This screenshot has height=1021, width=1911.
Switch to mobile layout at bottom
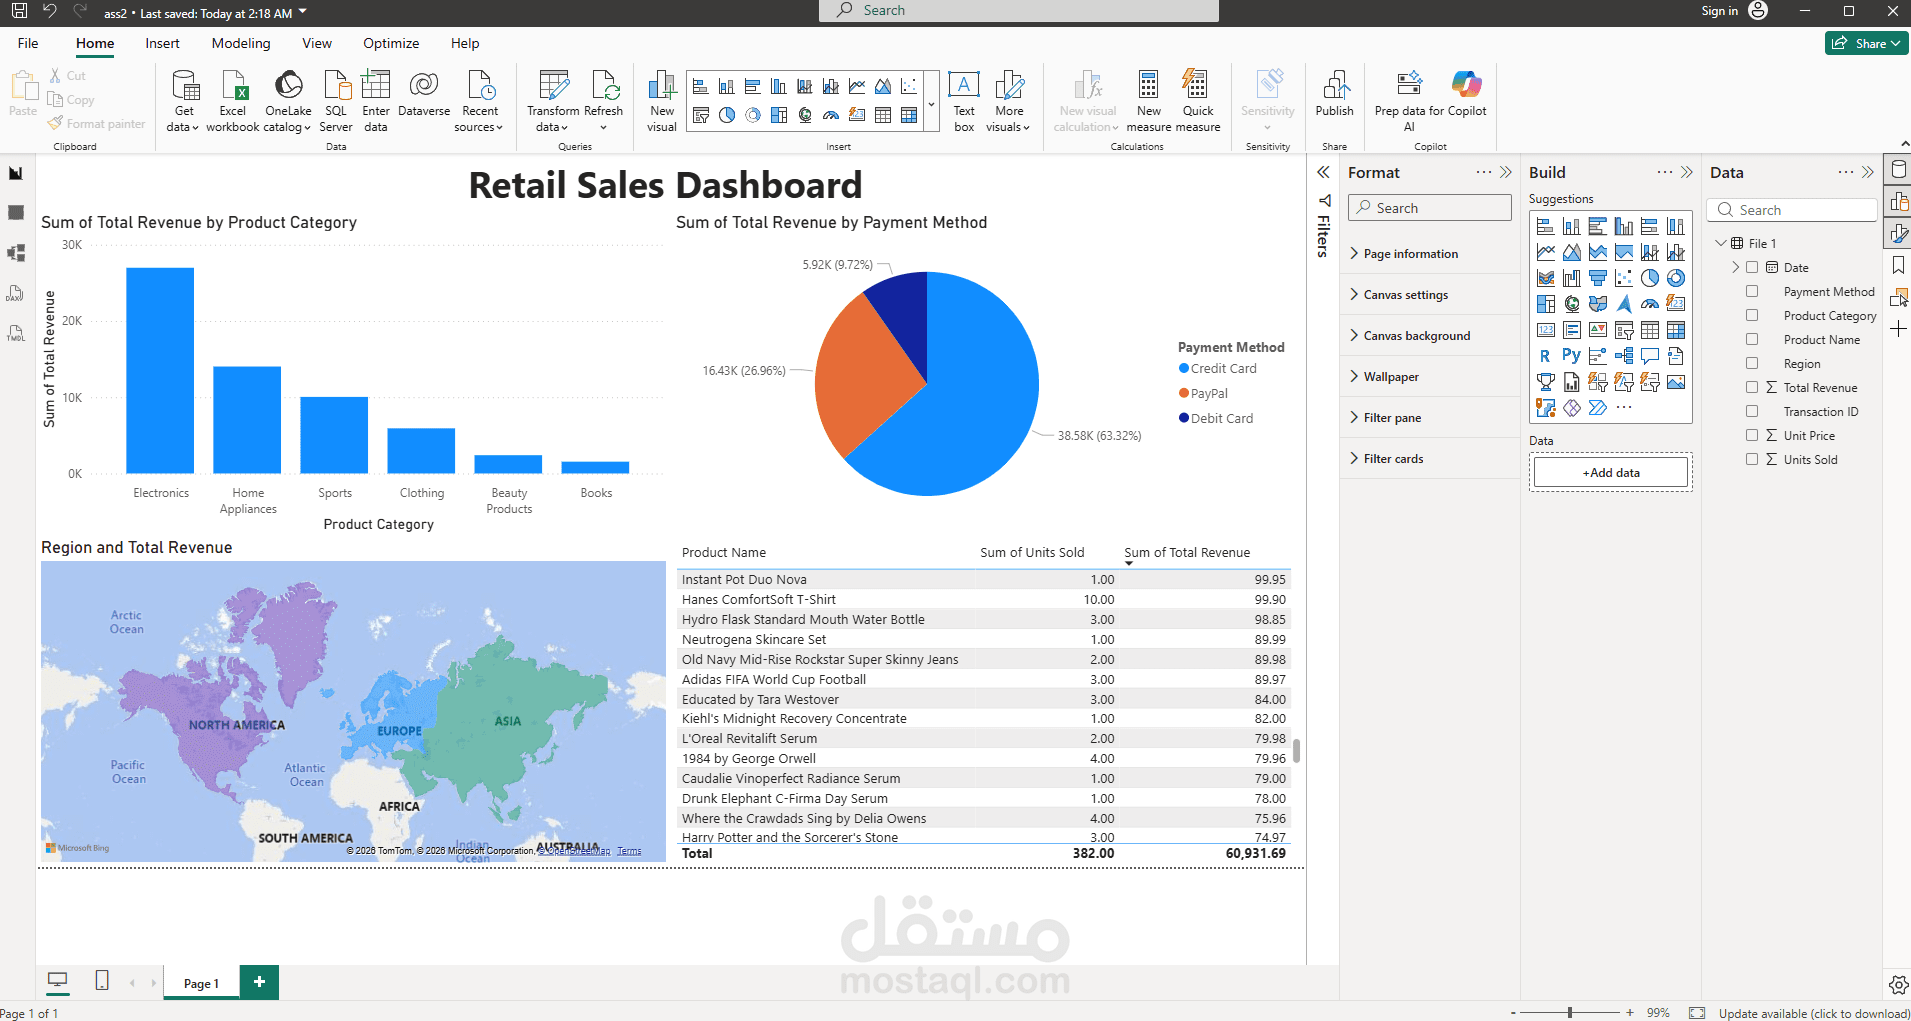tap(102, 981)
